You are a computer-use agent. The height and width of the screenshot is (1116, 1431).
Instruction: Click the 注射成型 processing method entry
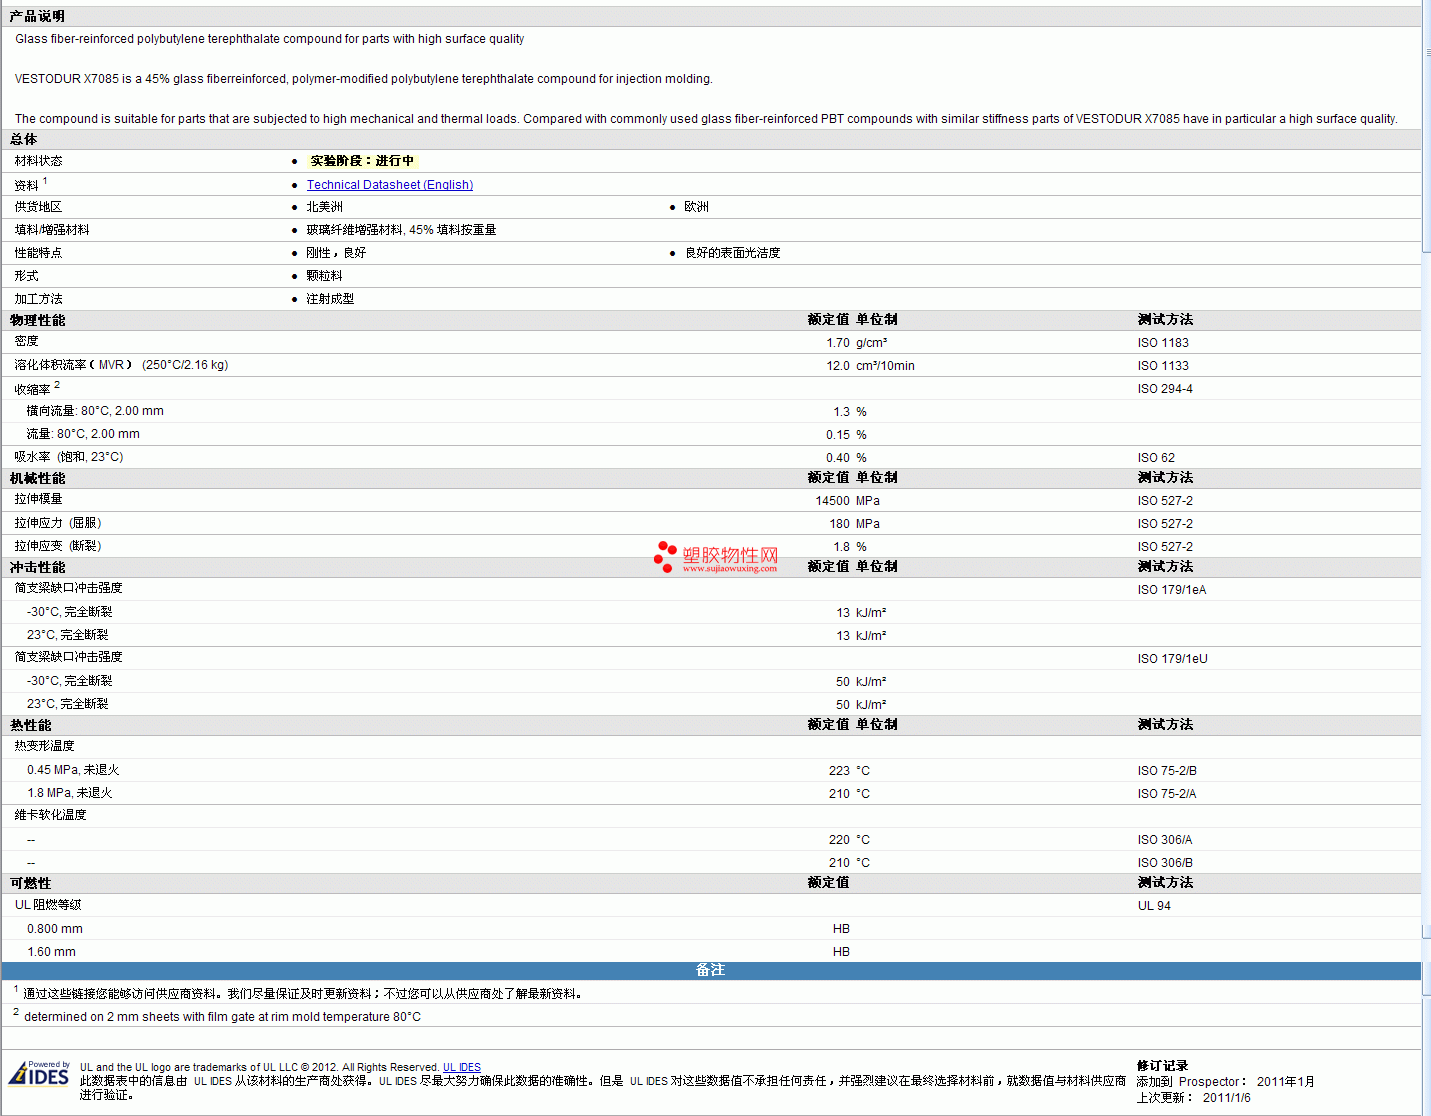[330, 299]
